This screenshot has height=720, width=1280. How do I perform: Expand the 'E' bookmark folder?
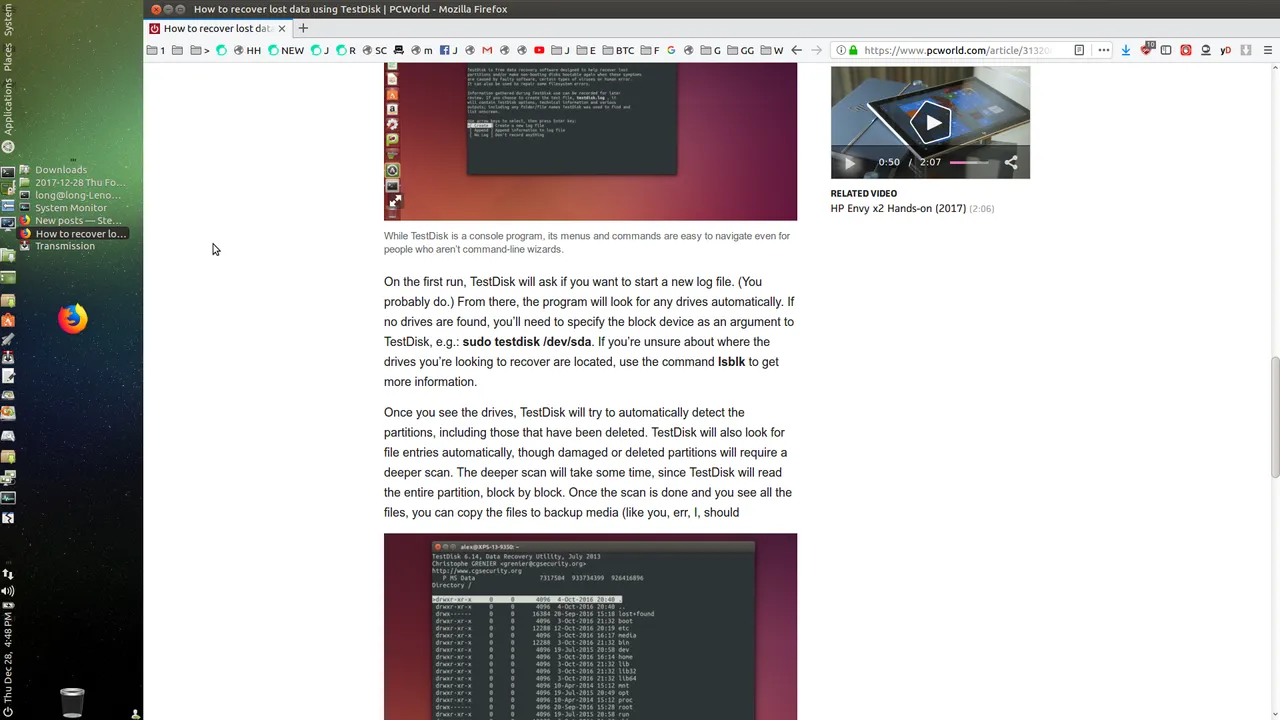(586, 50)
